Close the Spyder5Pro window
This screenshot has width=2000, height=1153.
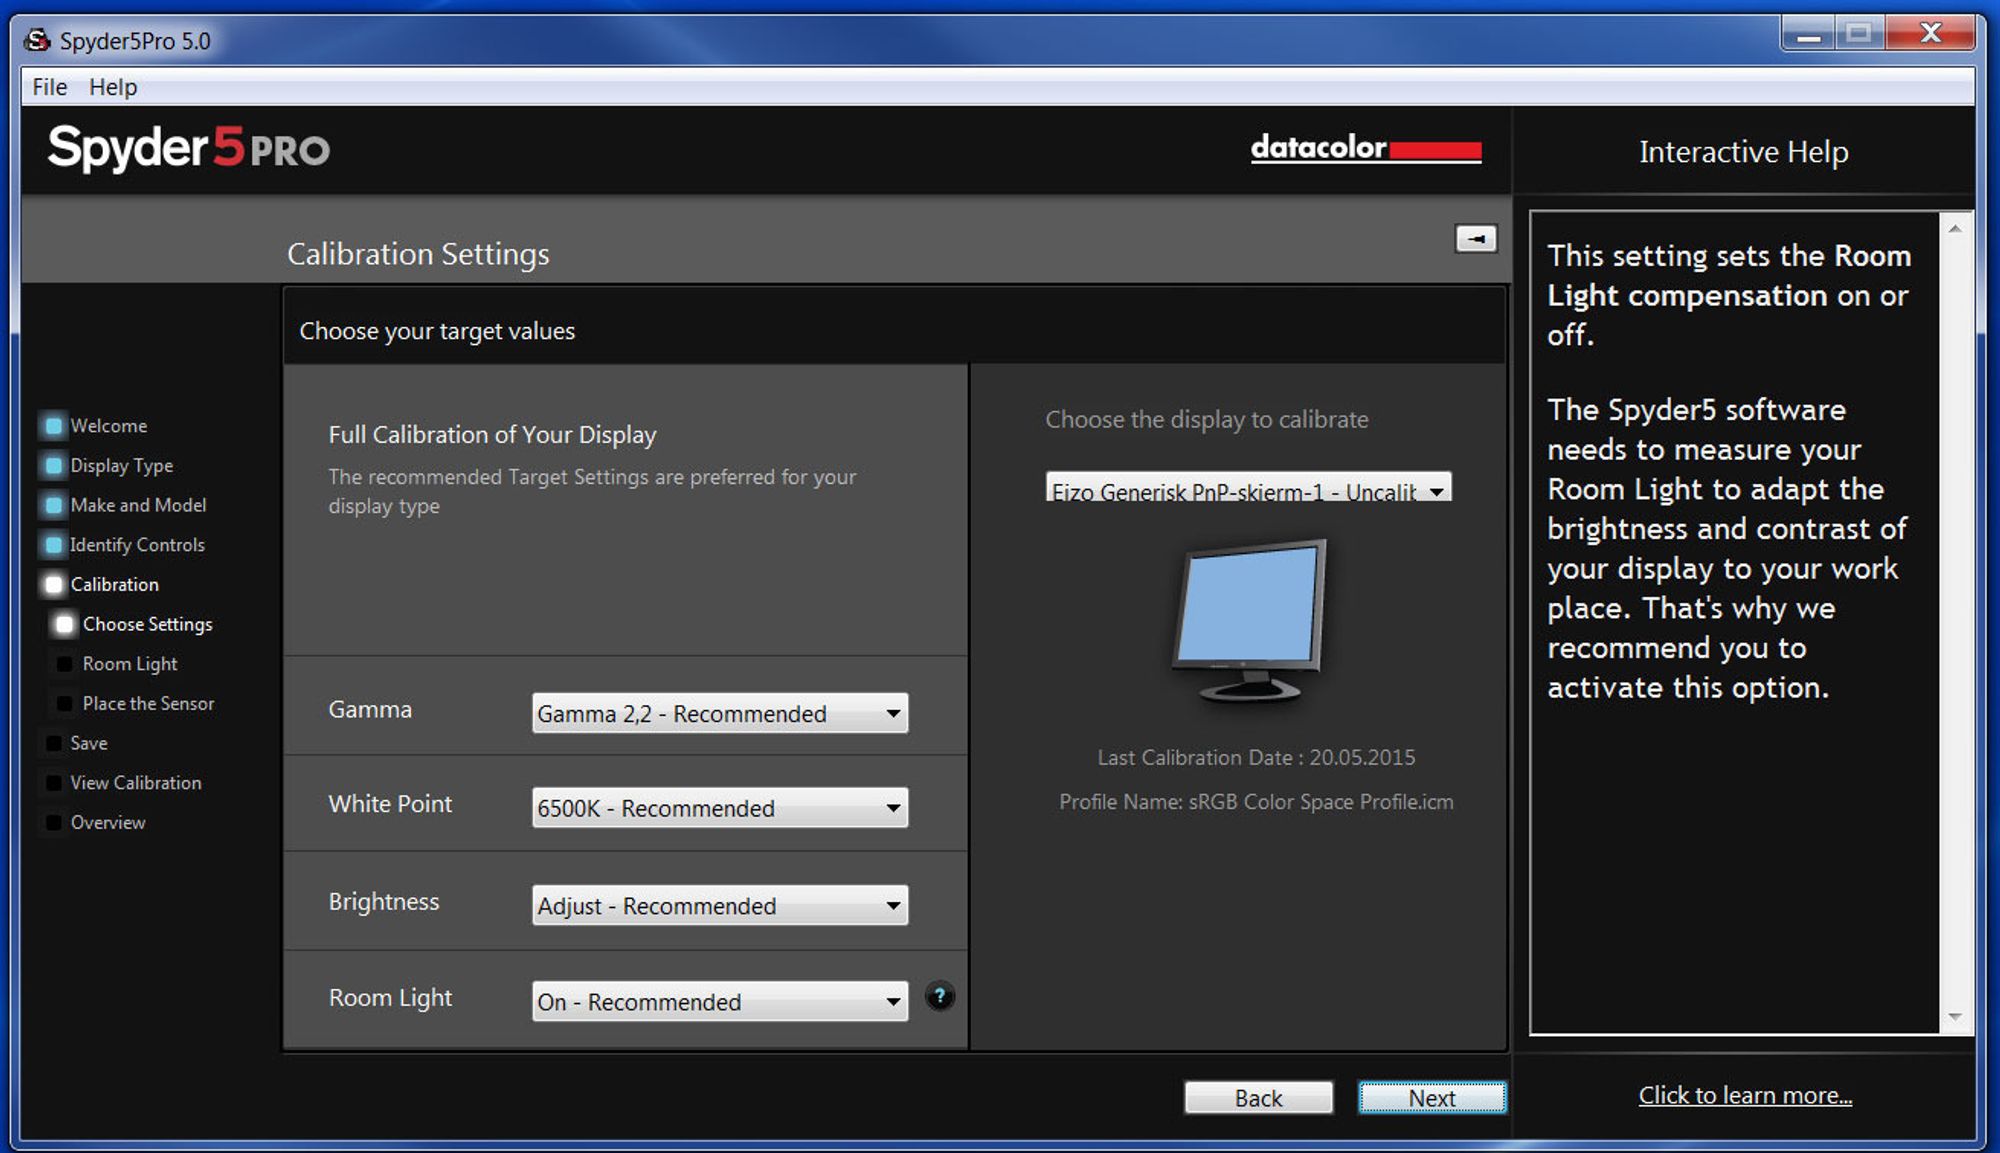coord(1931,34)
